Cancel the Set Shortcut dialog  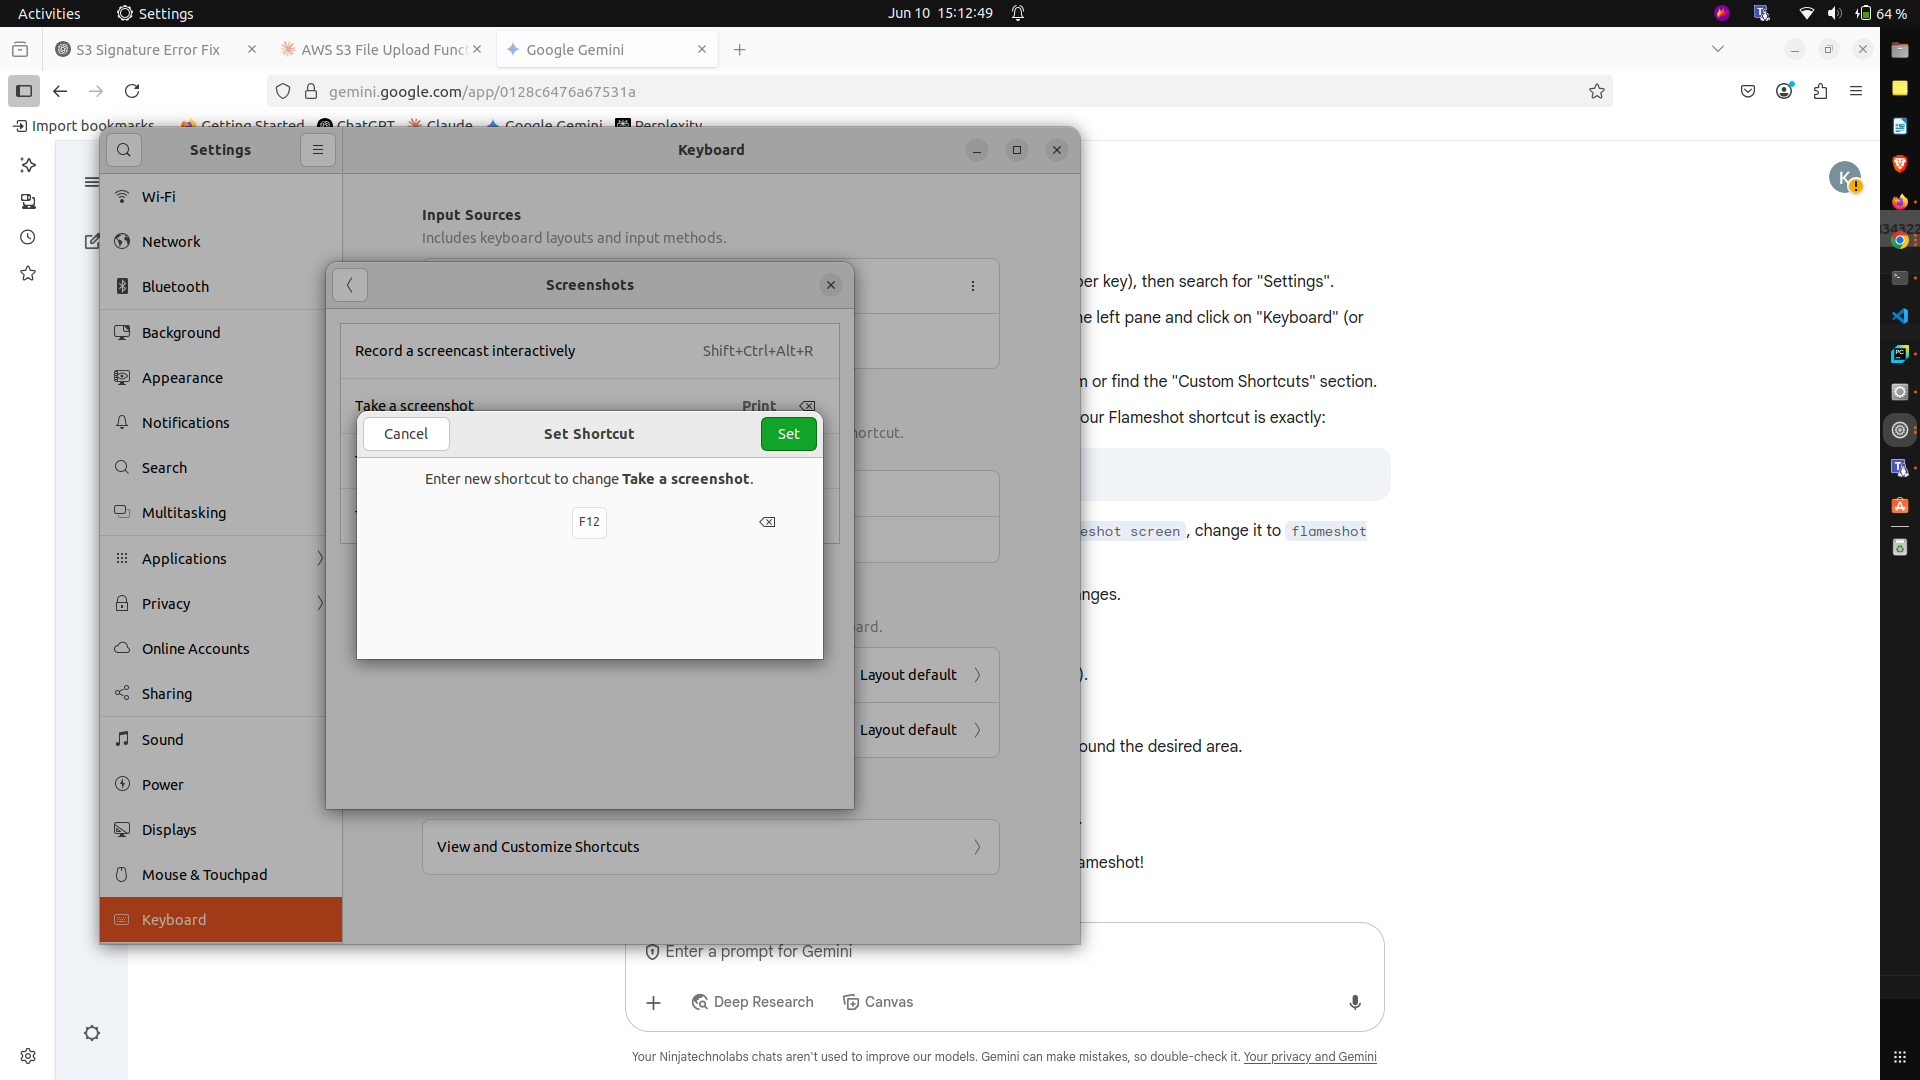tap(405, 434)
